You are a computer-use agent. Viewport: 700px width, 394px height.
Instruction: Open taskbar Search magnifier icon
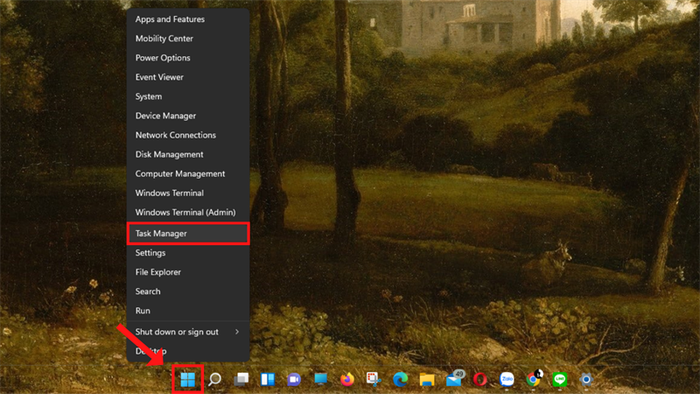coord(215,379)
